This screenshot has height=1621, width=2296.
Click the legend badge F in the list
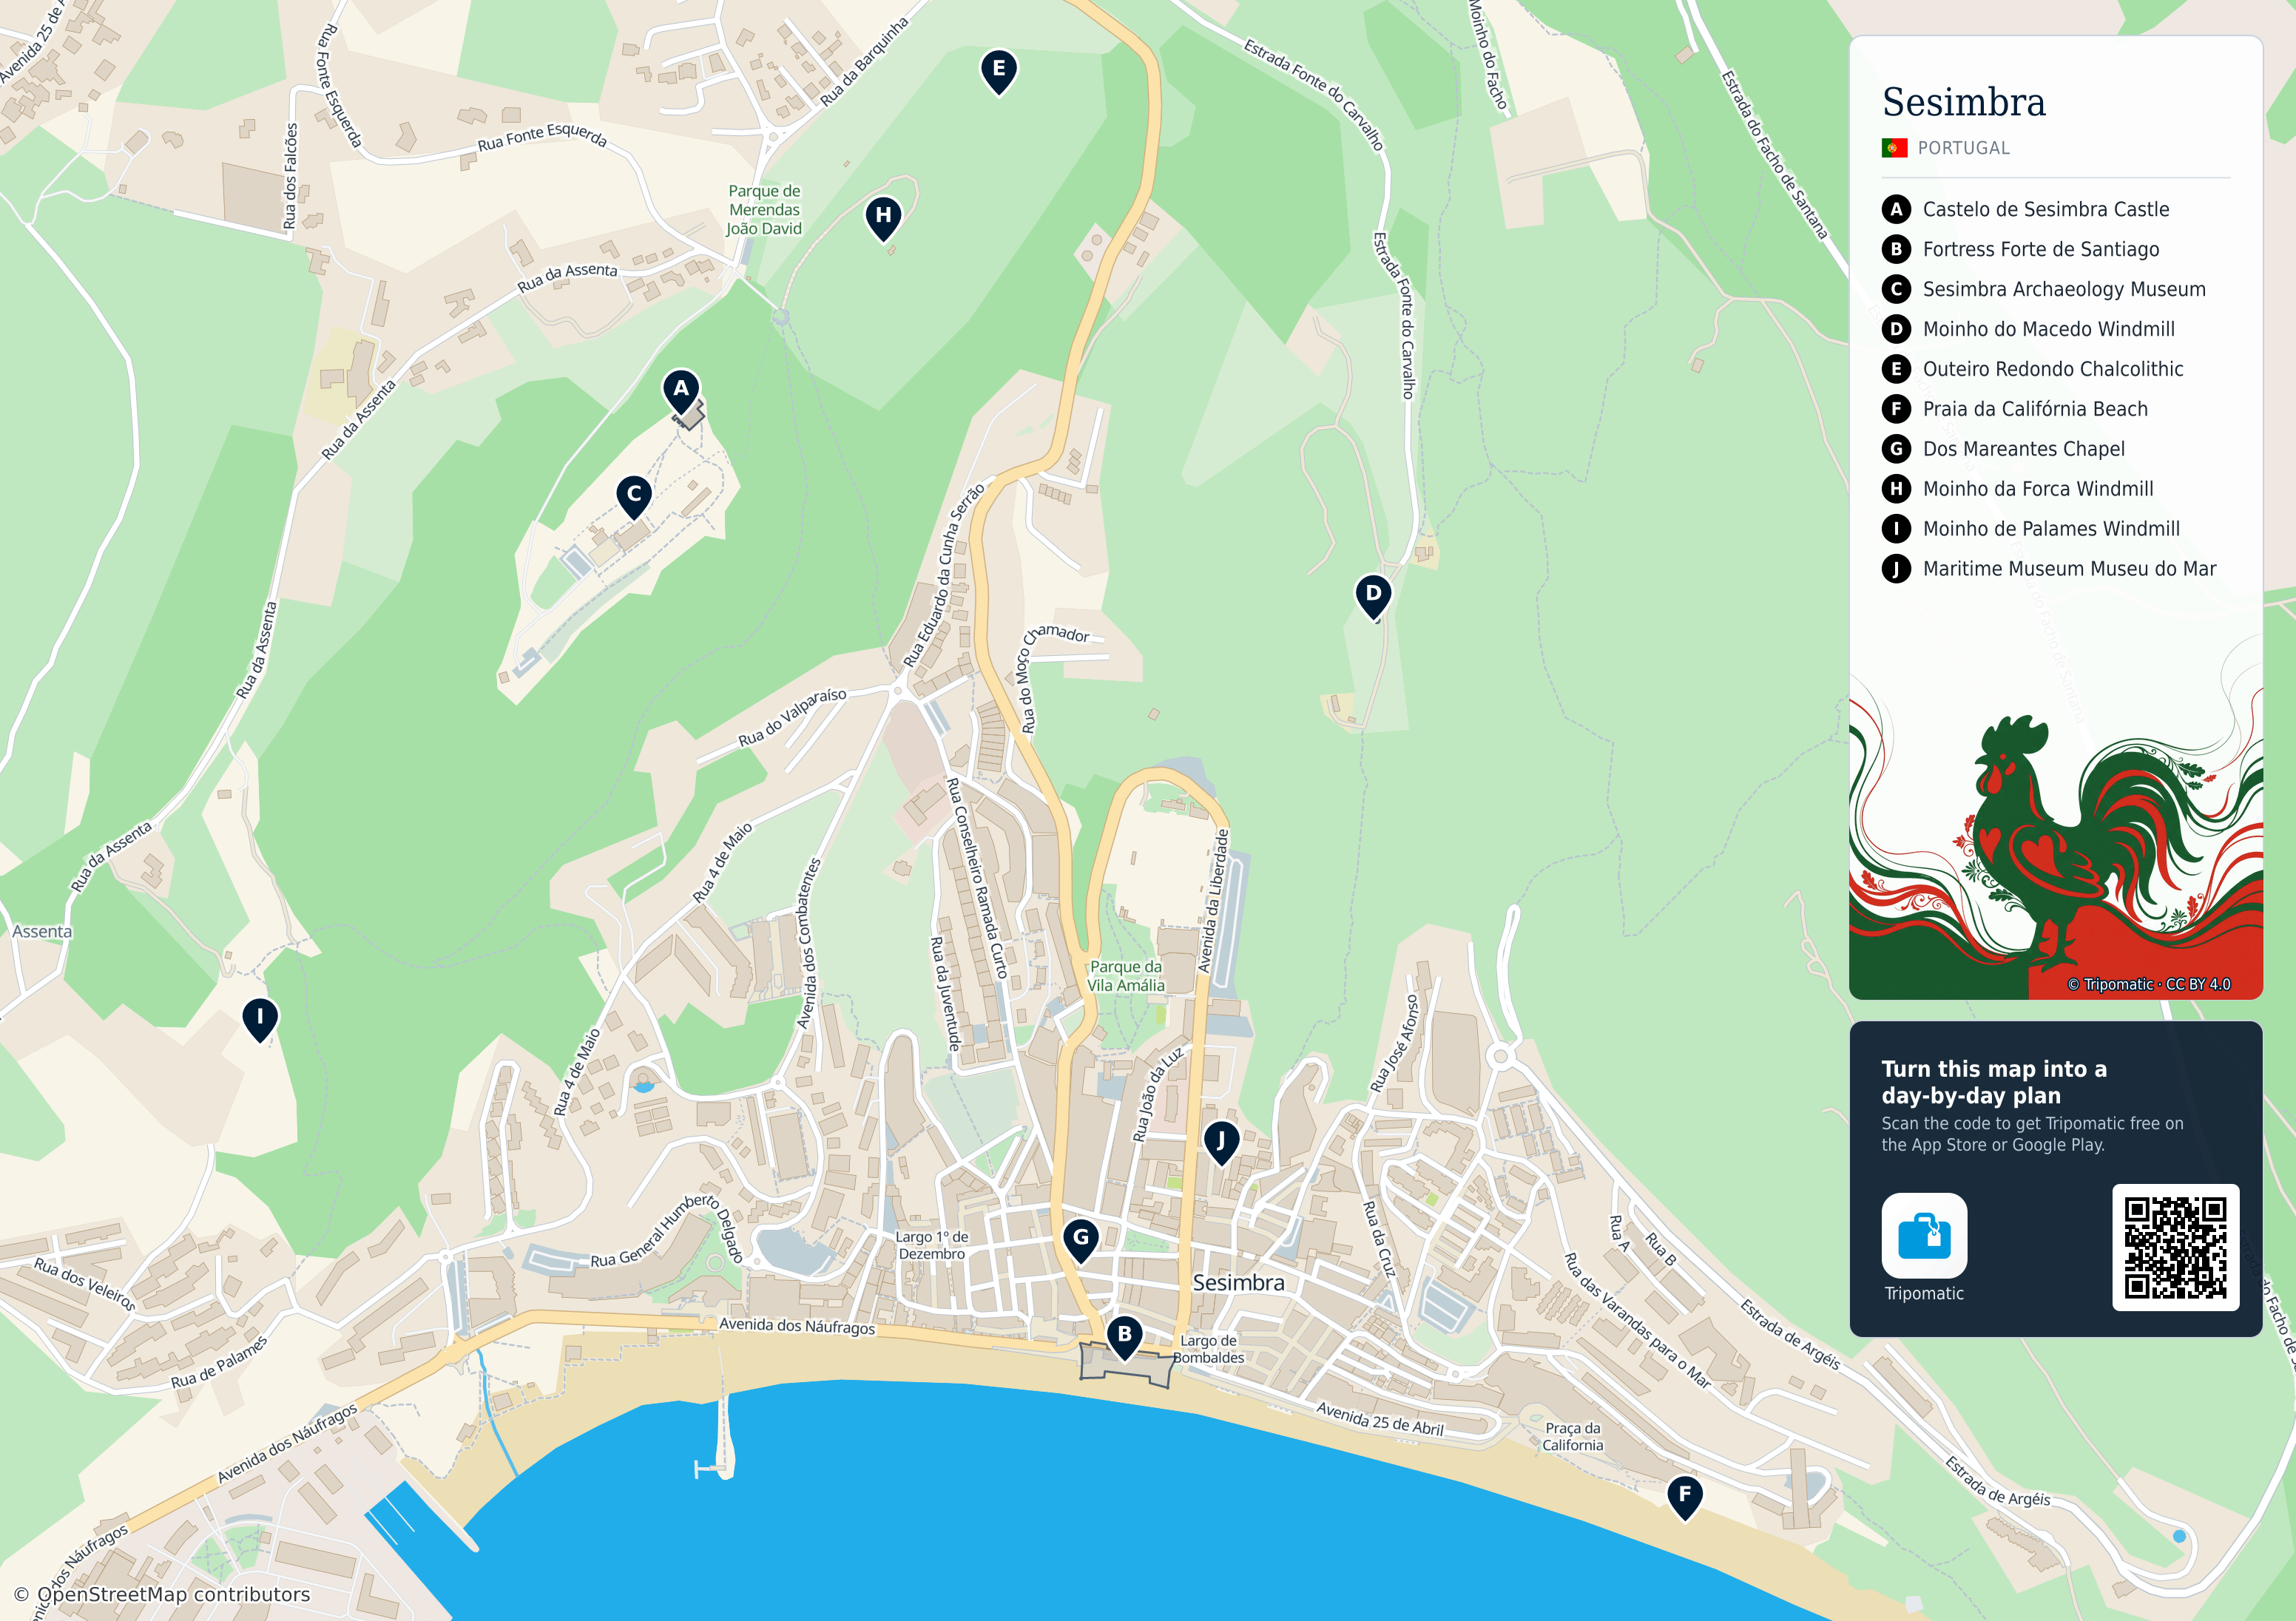click(x=1896, y=409)
